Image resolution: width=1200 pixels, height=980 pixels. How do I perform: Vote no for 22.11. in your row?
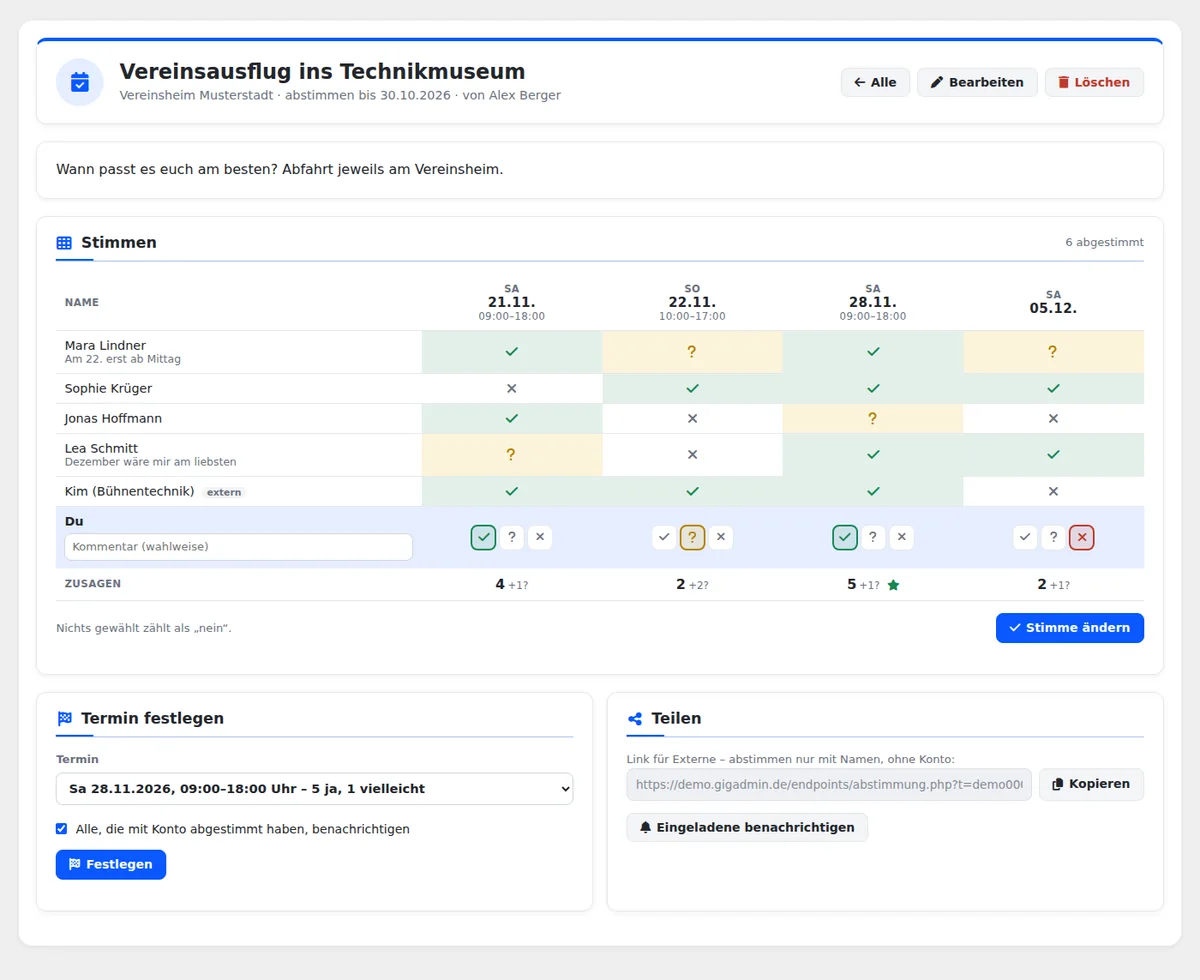[x=721, y=537]
